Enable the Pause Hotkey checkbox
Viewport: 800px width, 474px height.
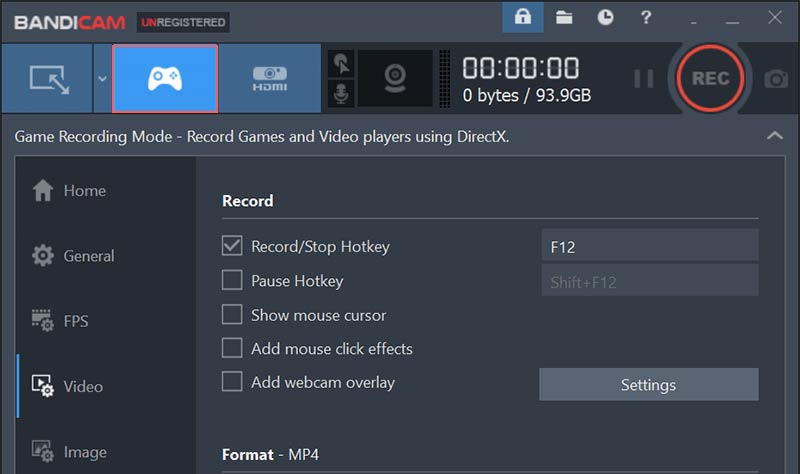[232, 281]
